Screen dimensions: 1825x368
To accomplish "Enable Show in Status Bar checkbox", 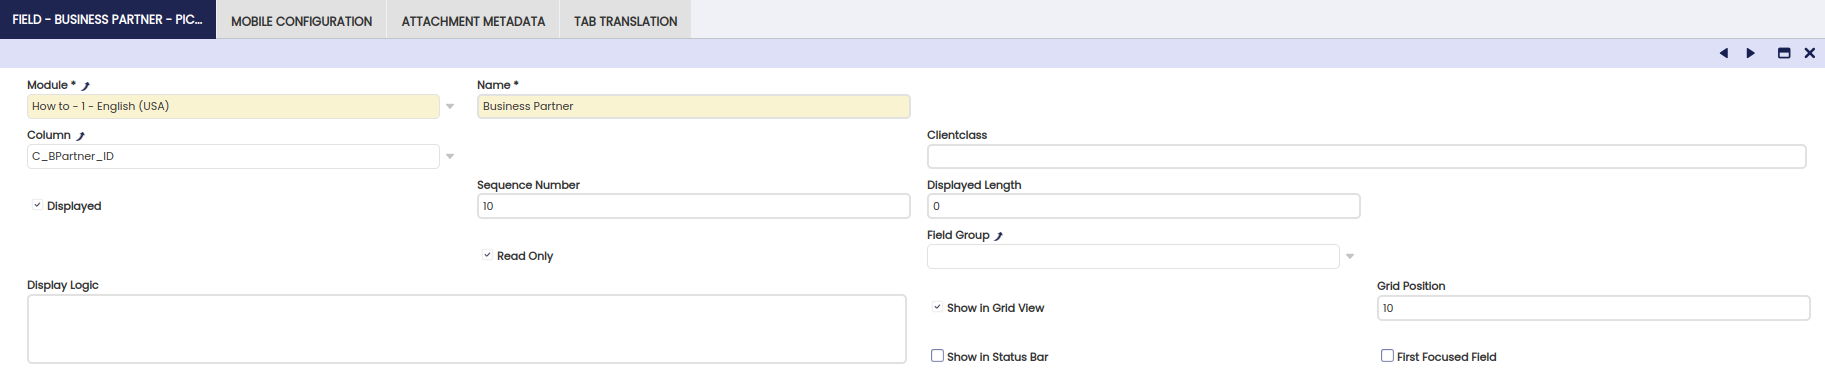I will coord(937,355).
